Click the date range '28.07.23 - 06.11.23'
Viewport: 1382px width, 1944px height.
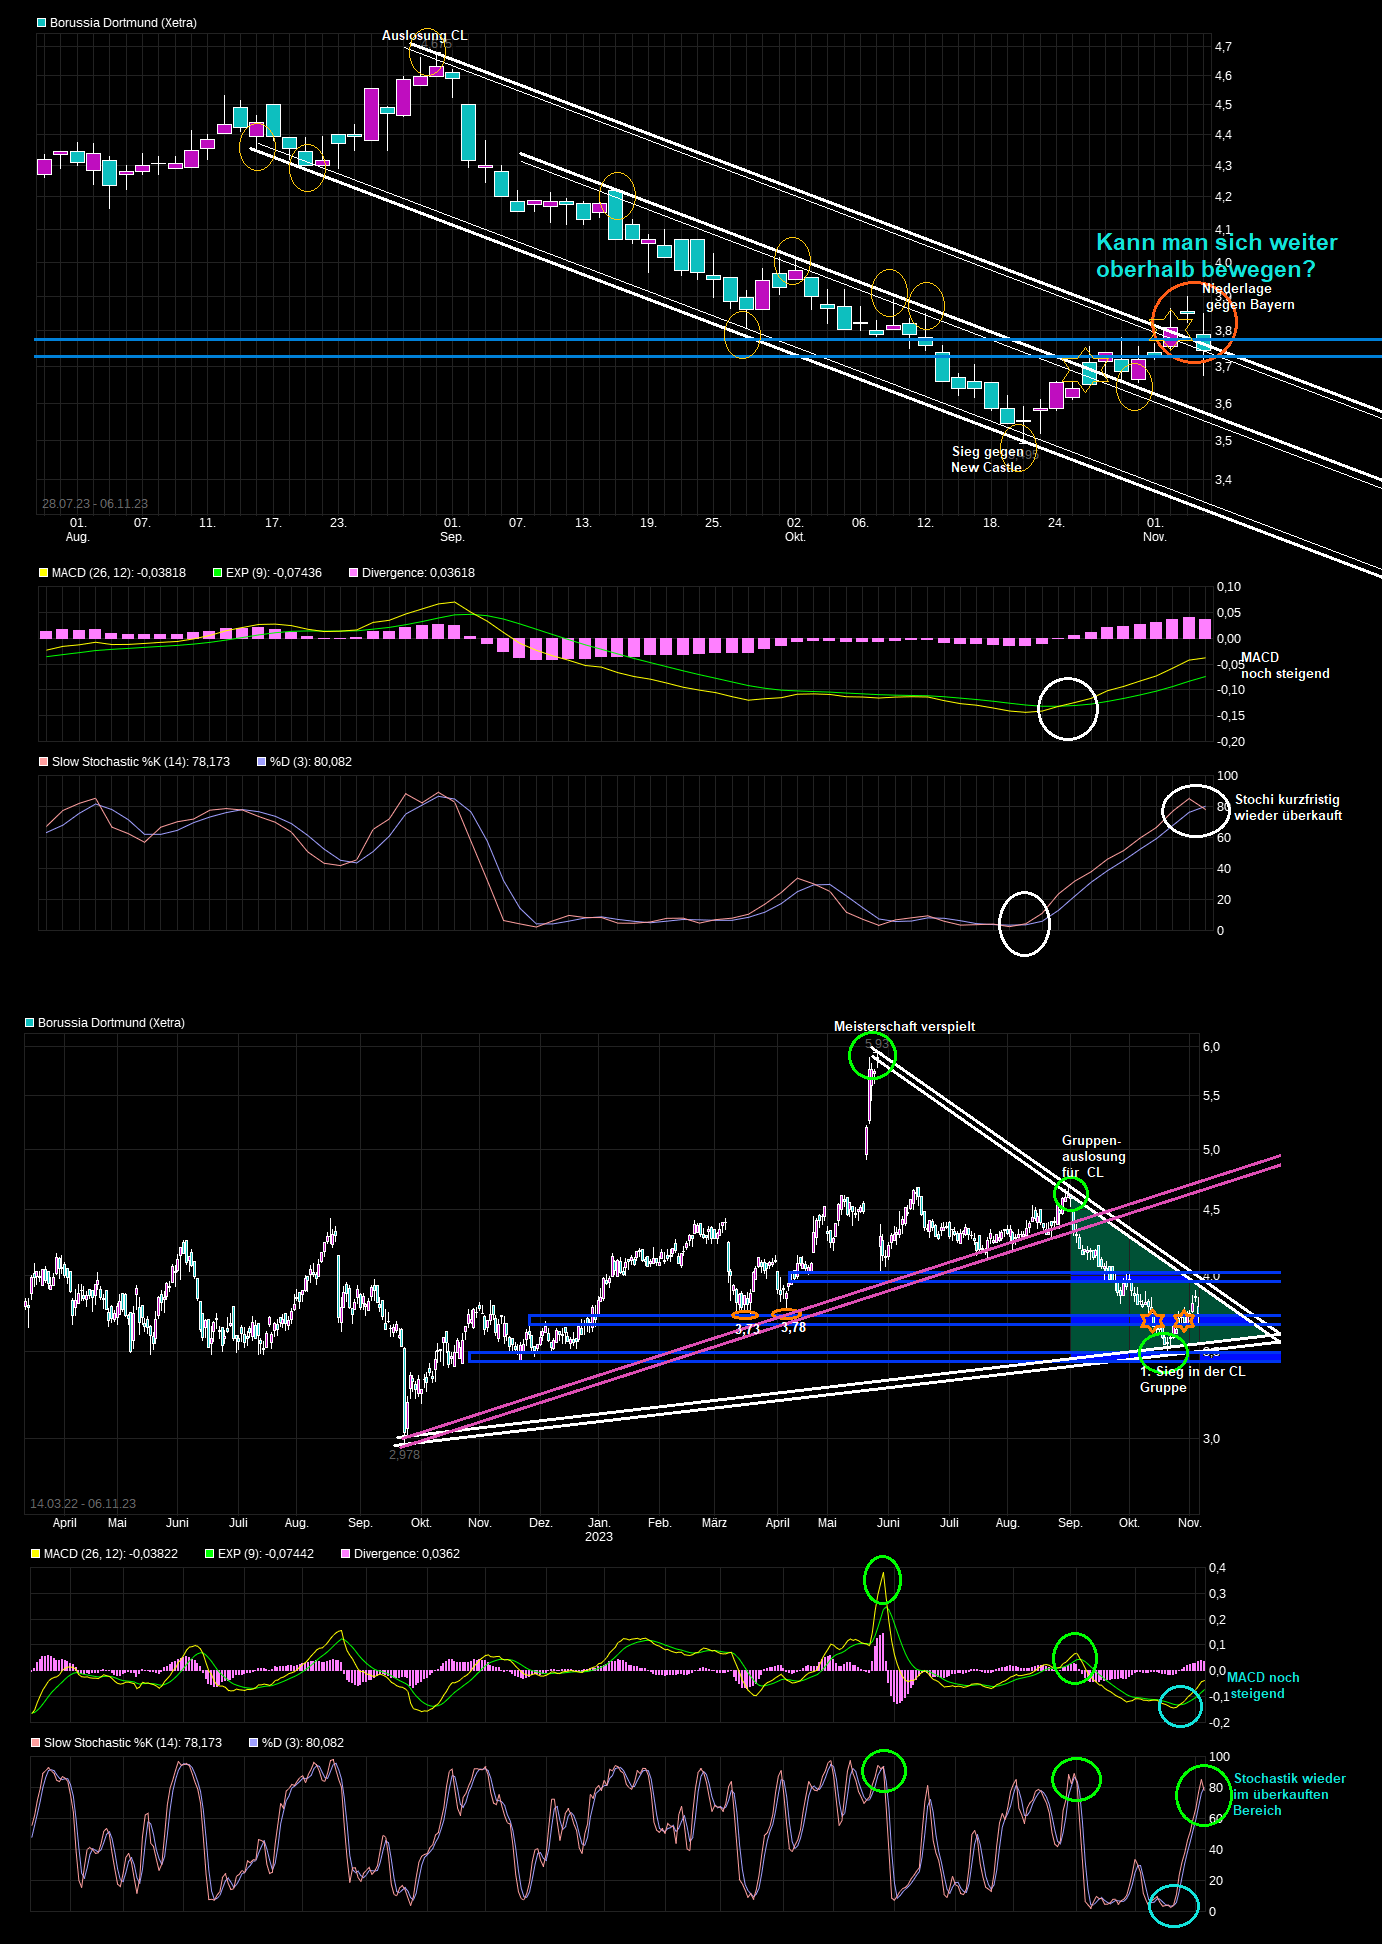click(x=95, y=504)
